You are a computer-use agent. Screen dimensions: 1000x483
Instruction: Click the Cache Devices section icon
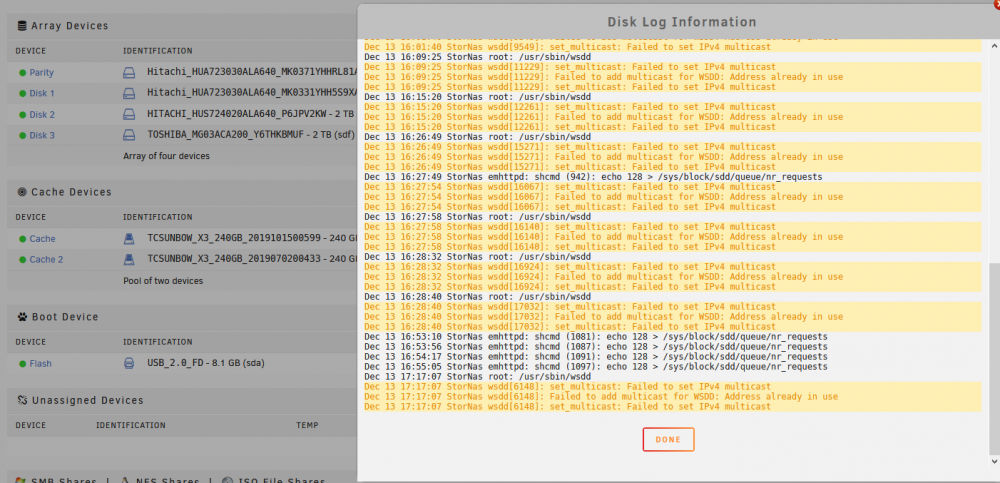pos(22,191)
